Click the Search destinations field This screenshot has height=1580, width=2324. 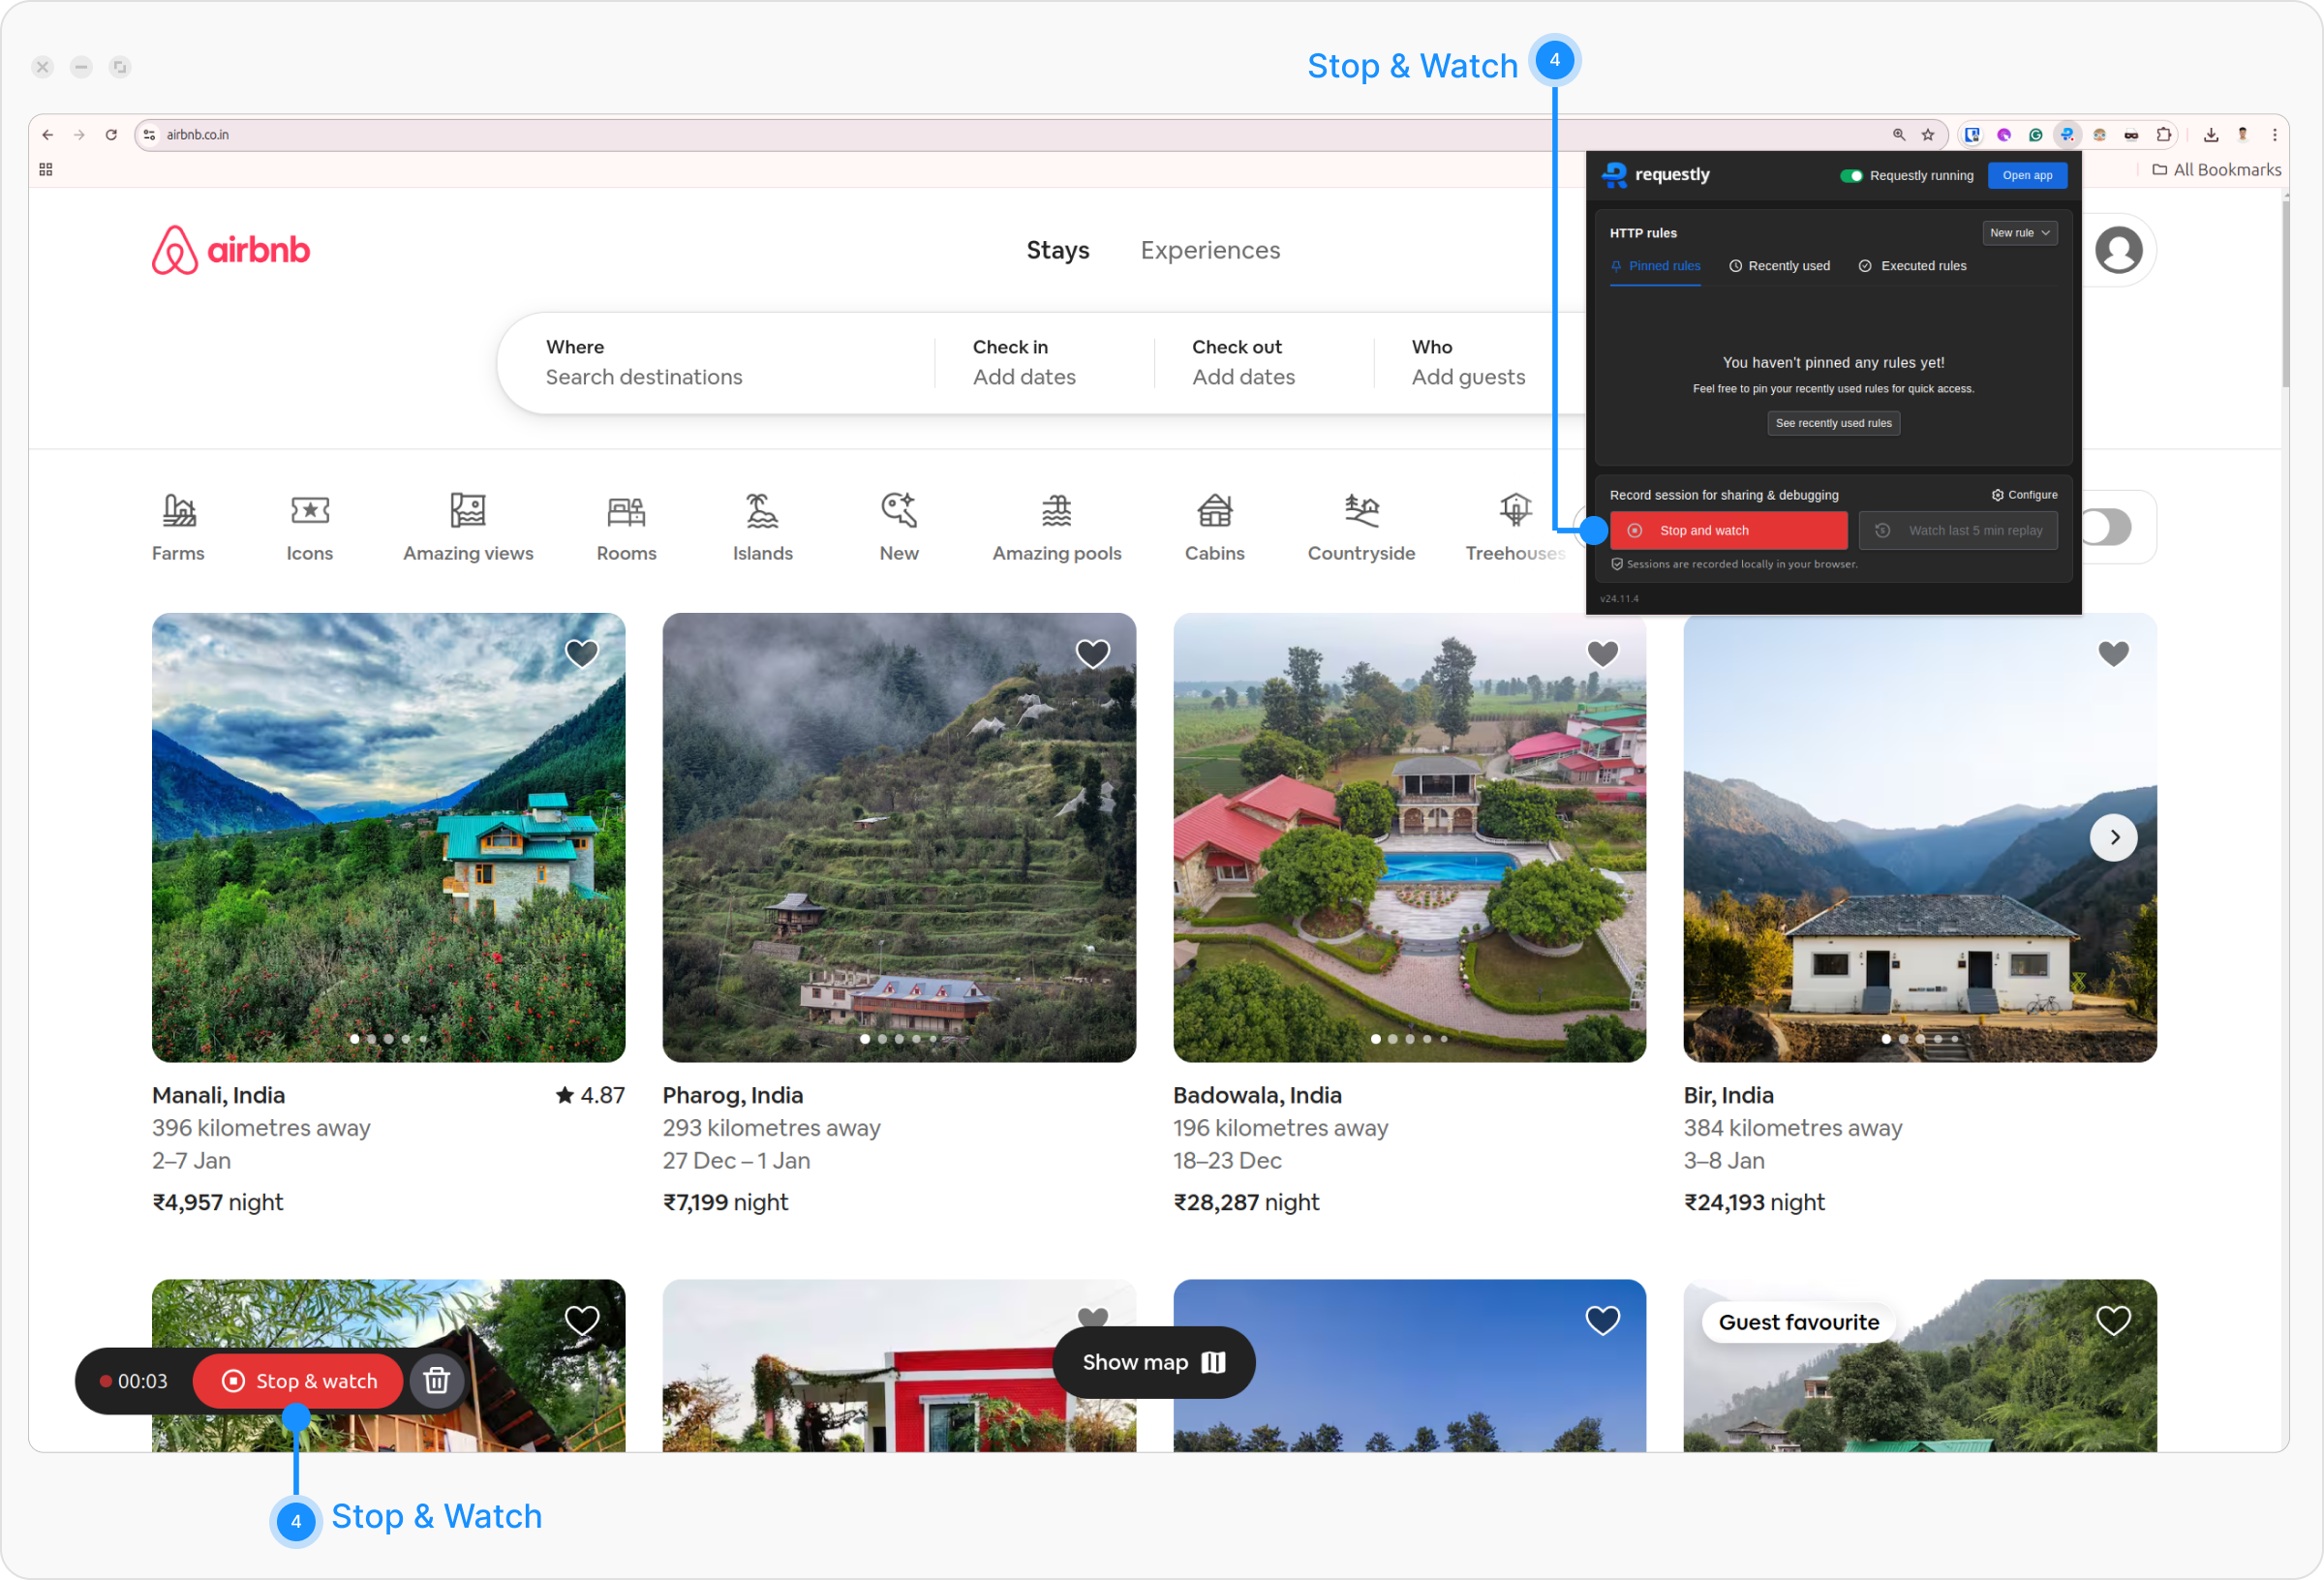[x=644, y=377]
